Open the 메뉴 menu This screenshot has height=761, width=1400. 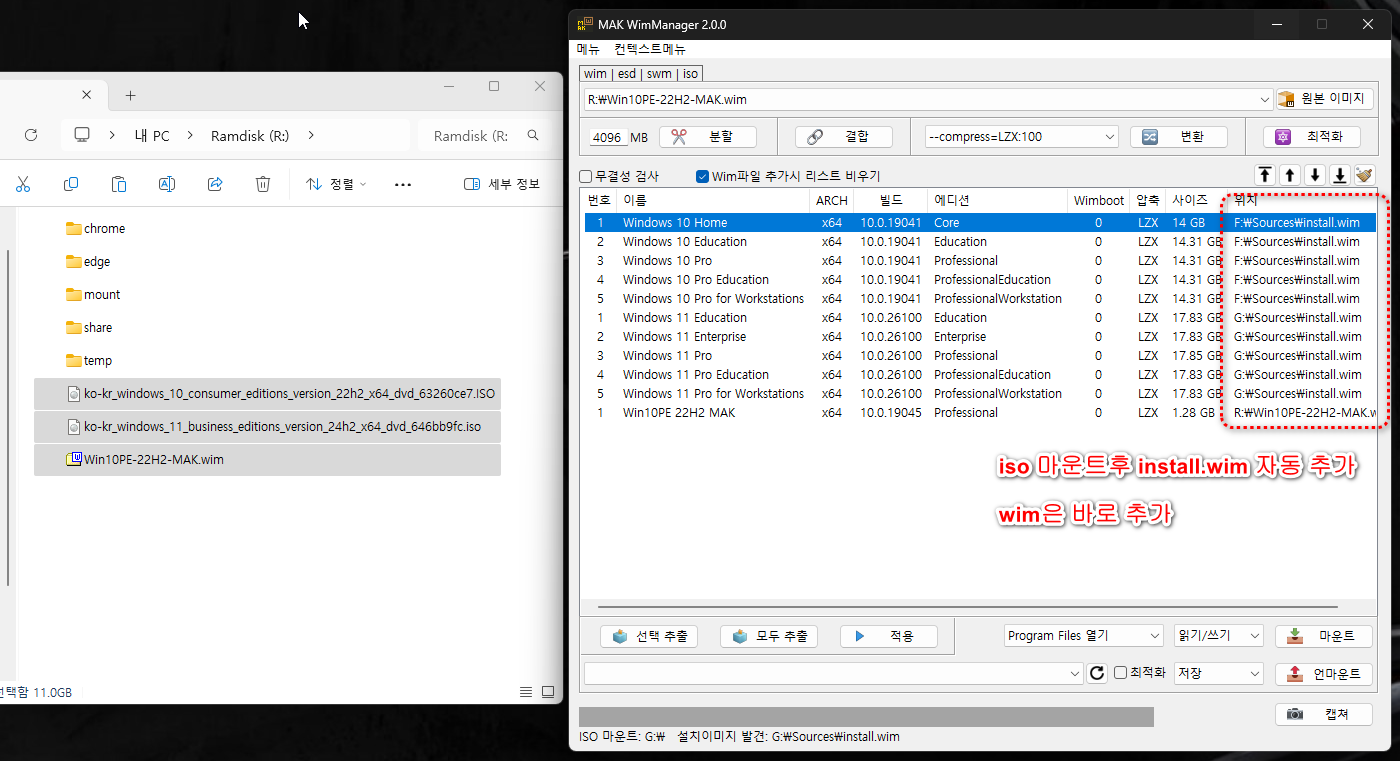coord(588,49)
